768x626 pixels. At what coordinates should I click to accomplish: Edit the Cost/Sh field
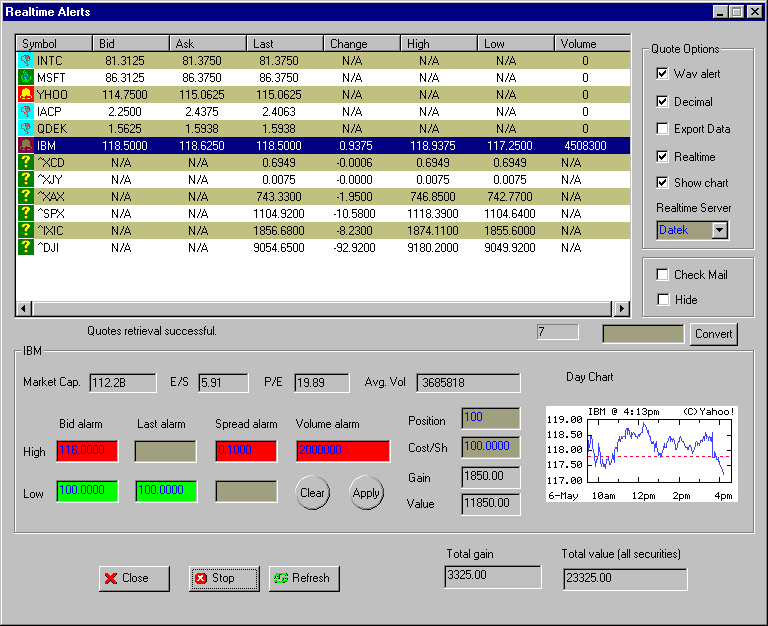click(x=491, y=447)
